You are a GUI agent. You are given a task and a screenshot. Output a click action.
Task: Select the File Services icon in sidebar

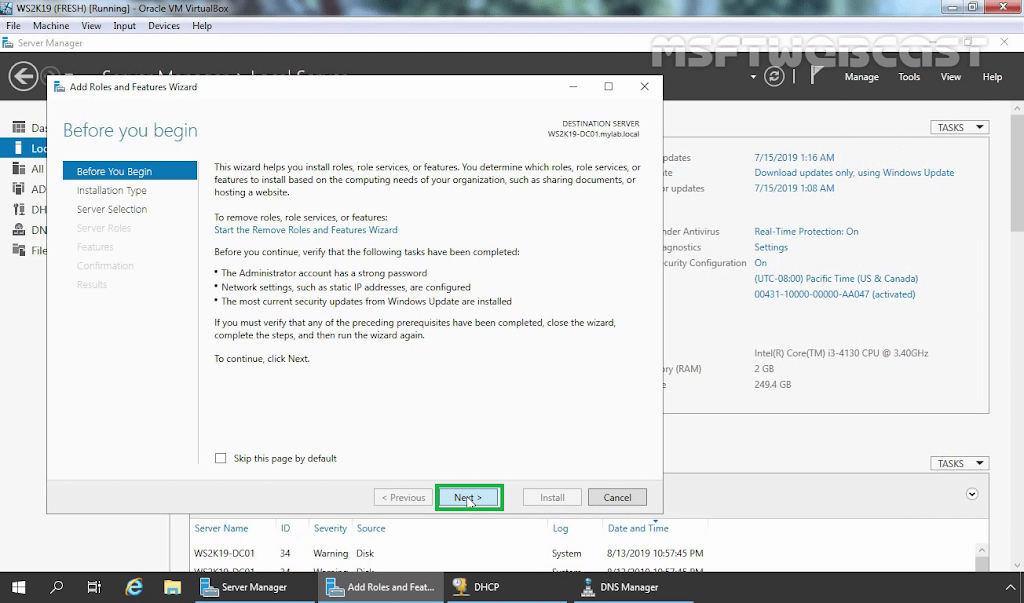click(19, 250)
